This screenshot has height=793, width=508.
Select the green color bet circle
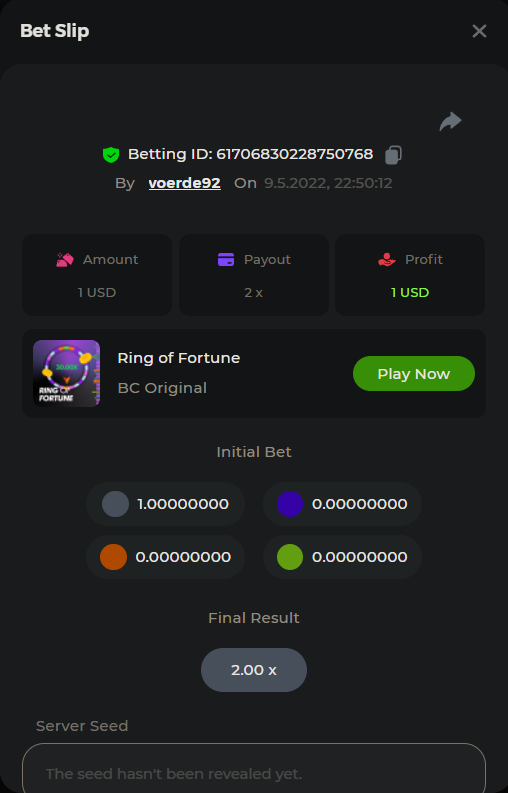[x=290, y=557]
